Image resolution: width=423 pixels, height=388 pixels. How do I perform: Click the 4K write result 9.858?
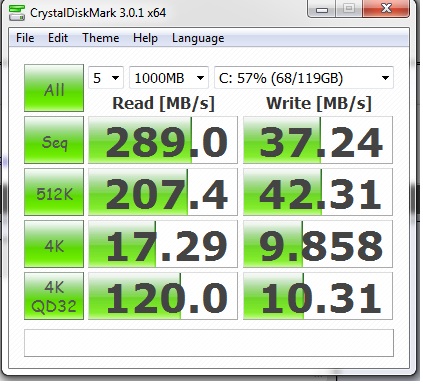318,244
